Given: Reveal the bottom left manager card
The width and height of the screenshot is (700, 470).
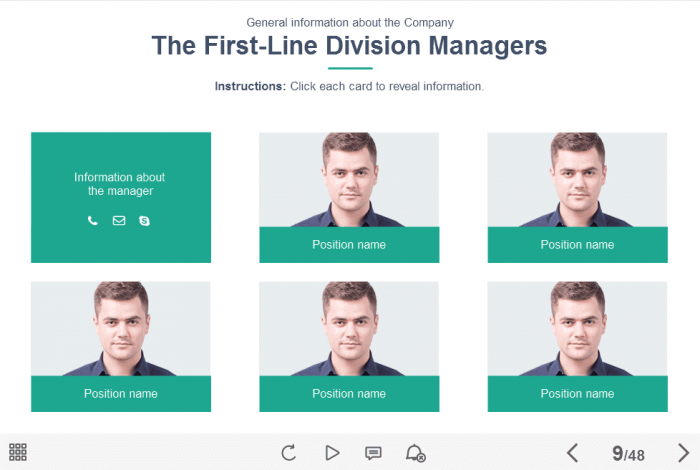Looking at the screenshot, I should point(121,346).
